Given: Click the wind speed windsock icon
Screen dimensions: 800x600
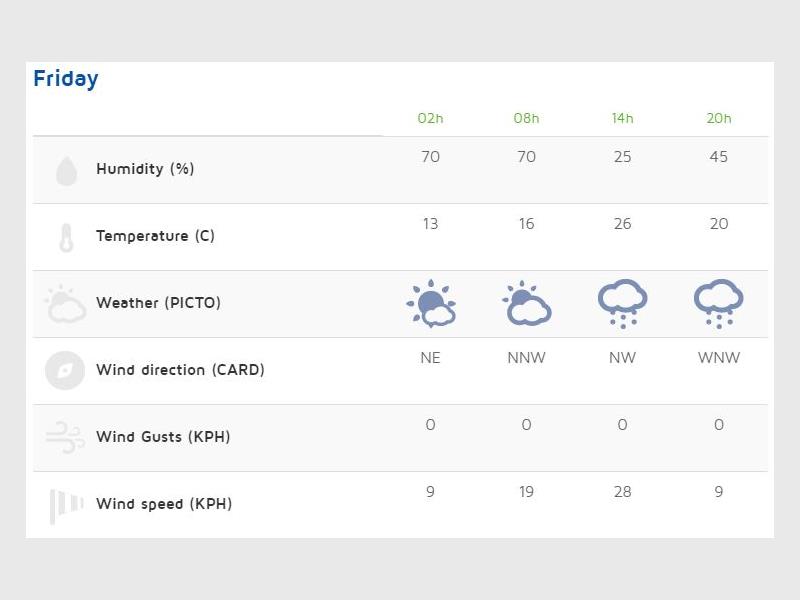Looking at the screenshot, I should 66,505.
